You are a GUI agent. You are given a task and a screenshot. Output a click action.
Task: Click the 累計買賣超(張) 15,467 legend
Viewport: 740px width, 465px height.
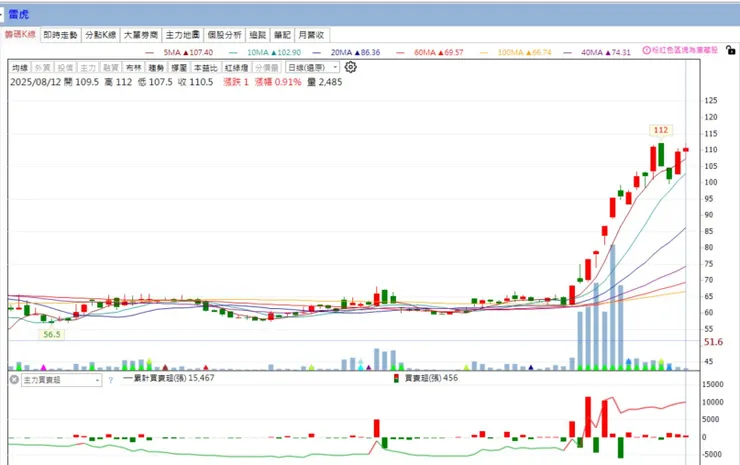tap(169, 378)
